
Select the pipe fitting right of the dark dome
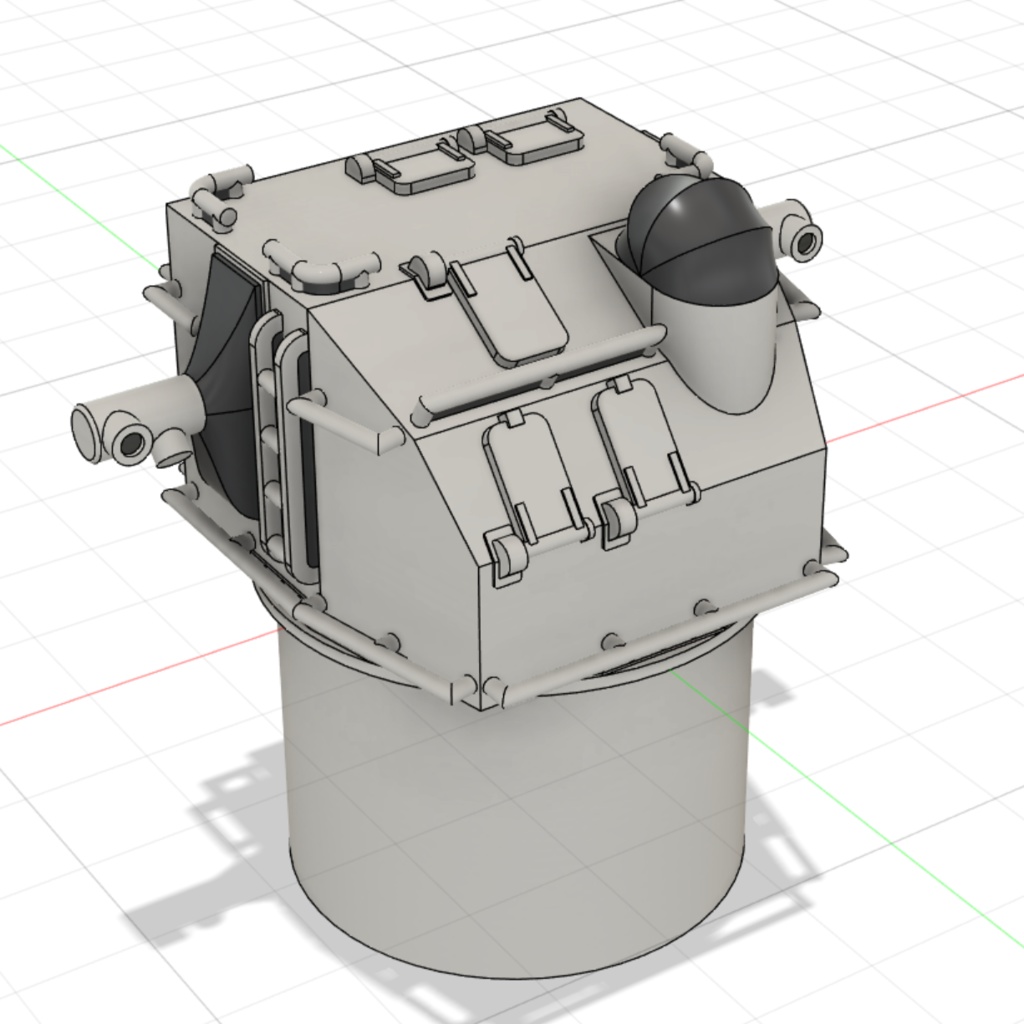[x=794, y=231]
